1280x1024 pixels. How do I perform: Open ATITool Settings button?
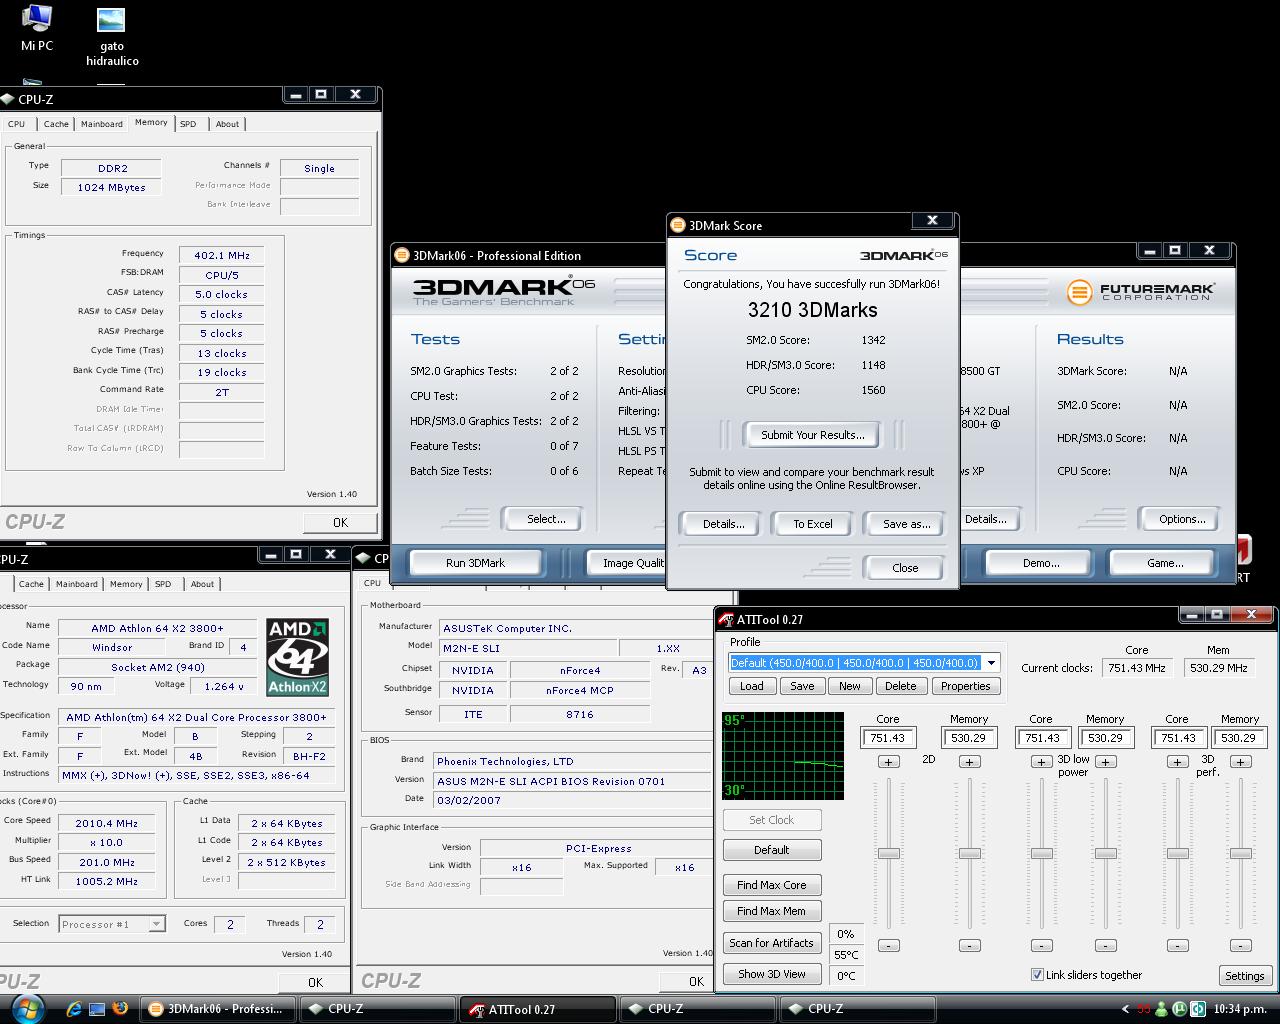click(x=1245, y=976)
